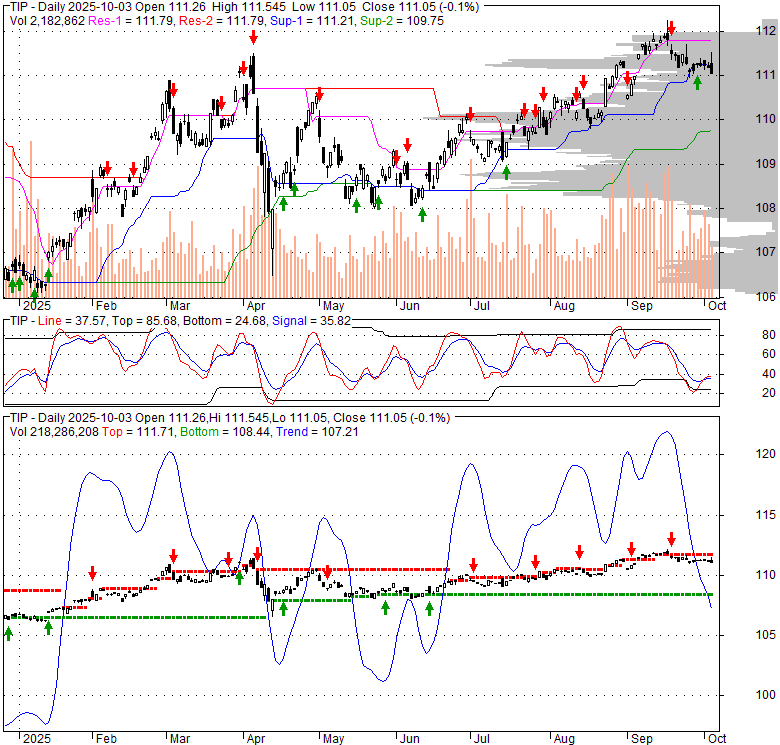This screenshot has height=745, width=780.
Task: Click the 2025 year label below the bottom chart
Action: point(35,738)
